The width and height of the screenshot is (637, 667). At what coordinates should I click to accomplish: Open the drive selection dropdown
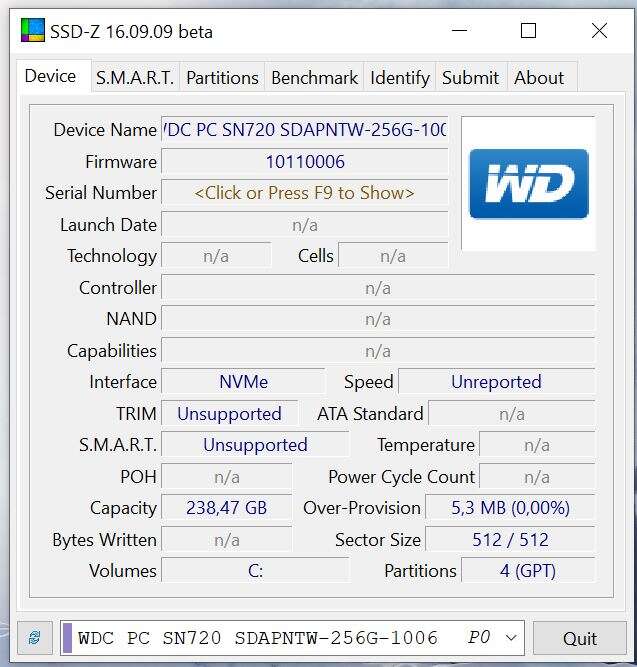(x=511, y=637)
